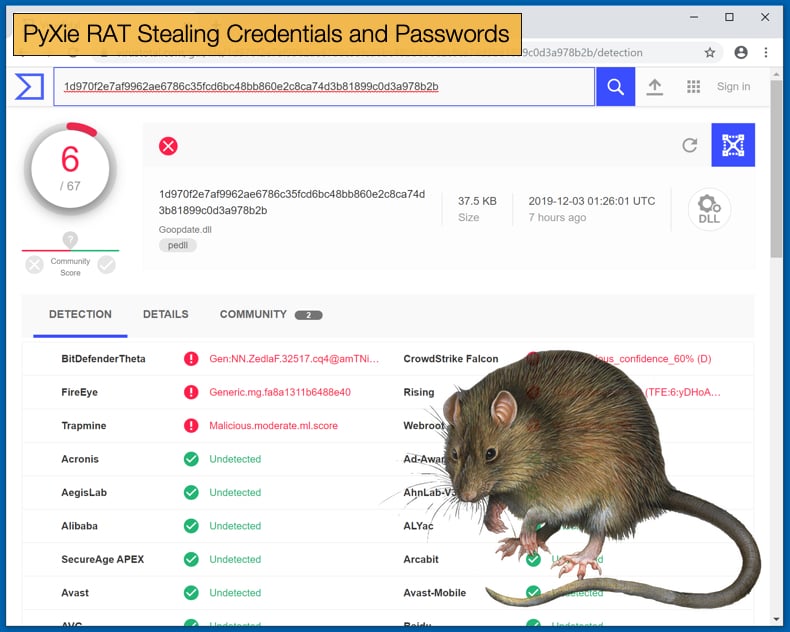Switch to the DETECTION tab
The height and width of the screenshot is (632, 790).
tap(80, 314)
